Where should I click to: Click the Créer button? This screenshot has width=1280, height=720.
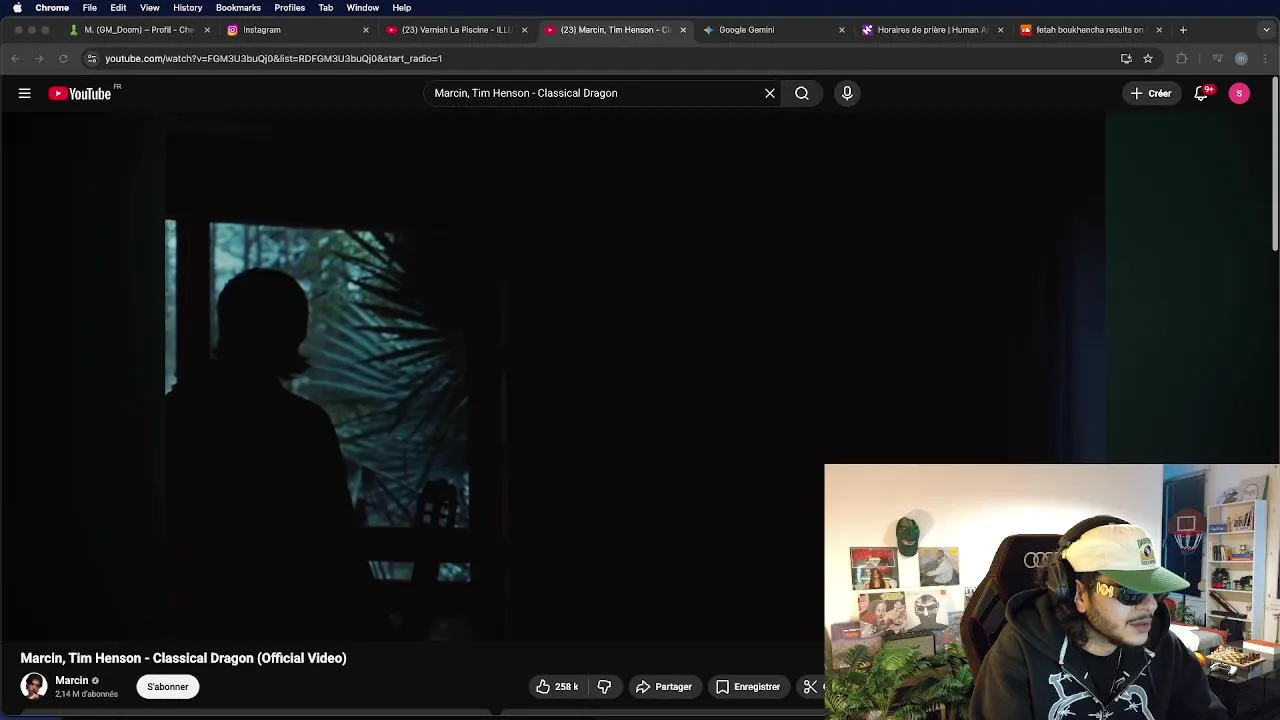pos(1150,93)
